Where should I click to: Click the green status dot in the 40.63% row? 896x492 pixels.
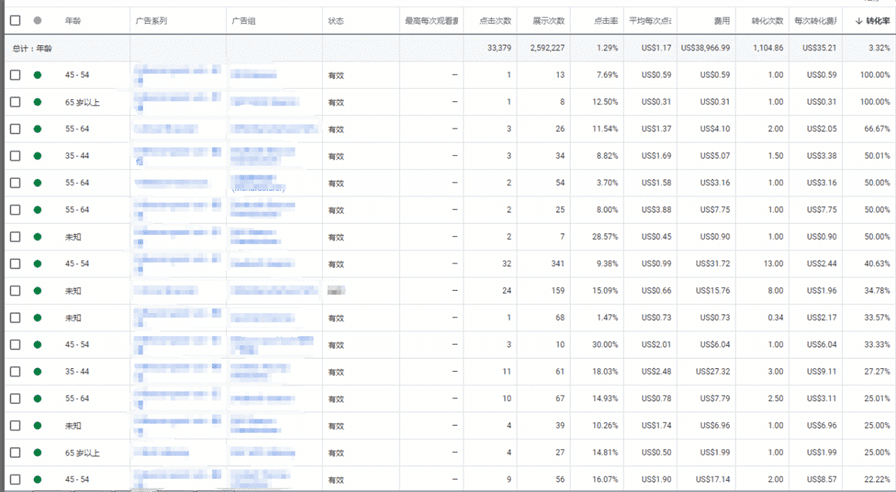click(x=38, y=264)
